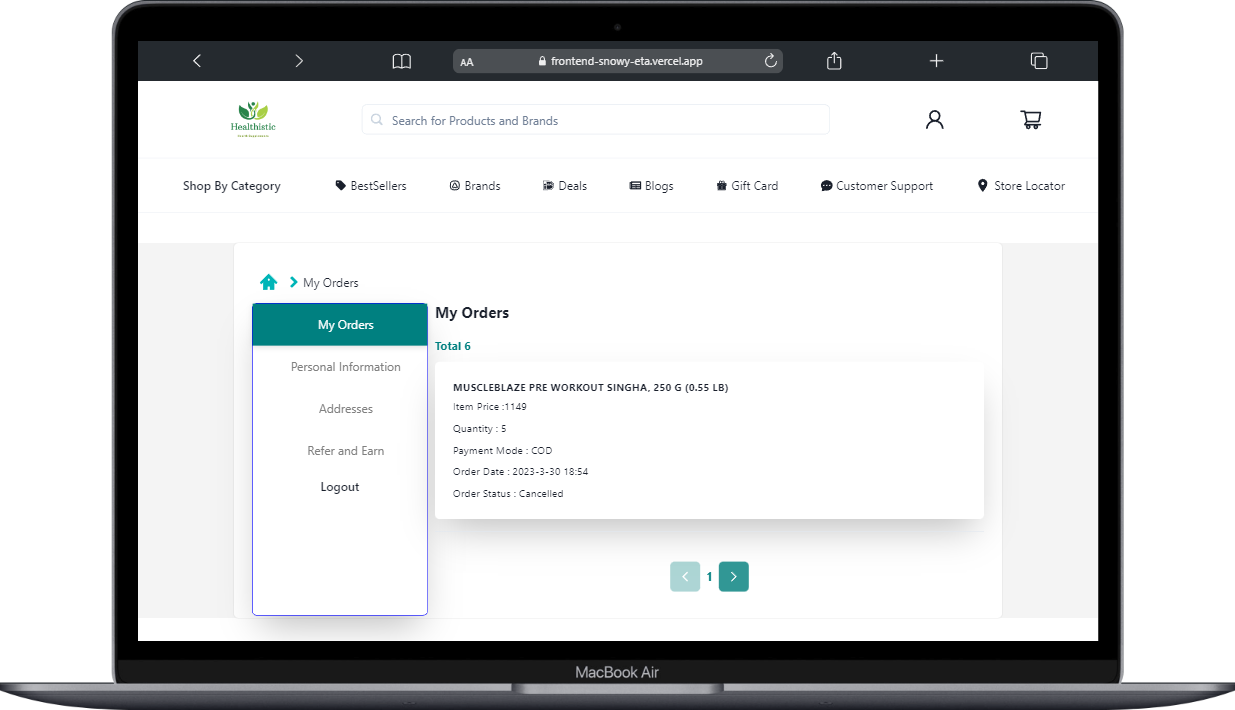1235x710 pixels.
Task: Open the Blogs menu item
Action: click(651, 186)
